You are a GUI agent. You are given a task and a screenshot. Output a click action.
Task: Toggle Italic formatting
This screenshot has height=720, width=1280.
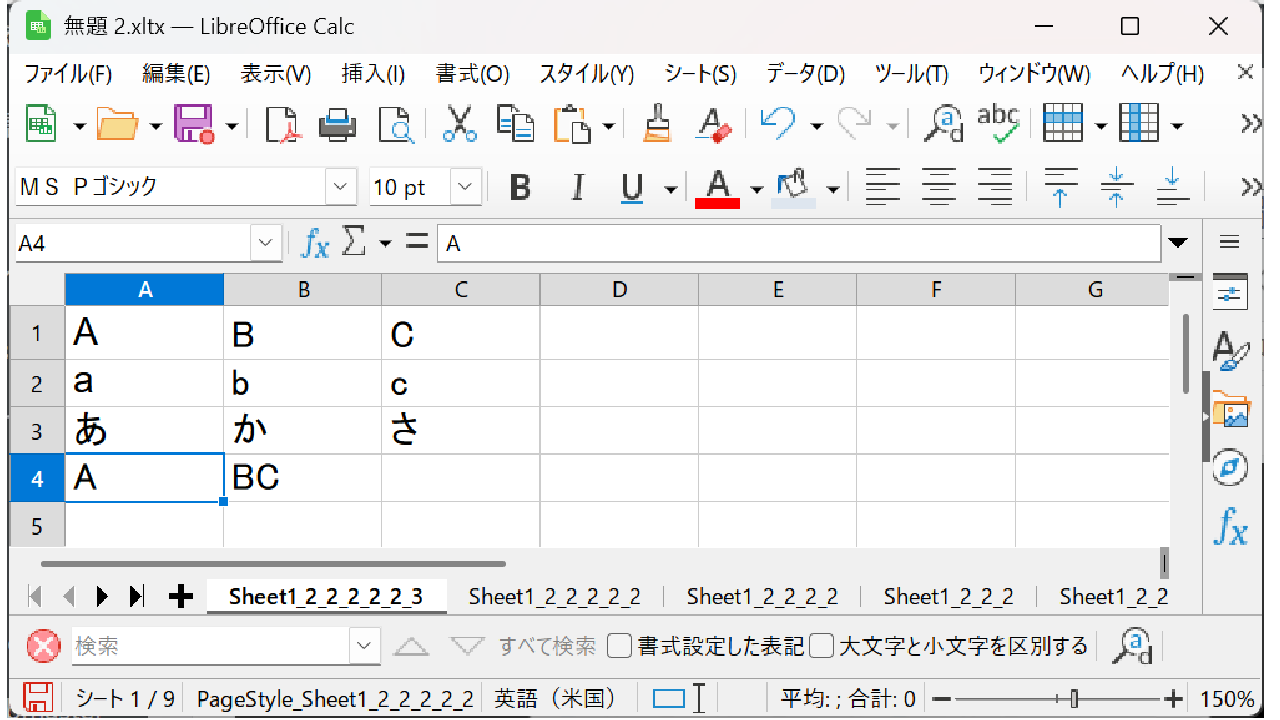pos(577,187)
